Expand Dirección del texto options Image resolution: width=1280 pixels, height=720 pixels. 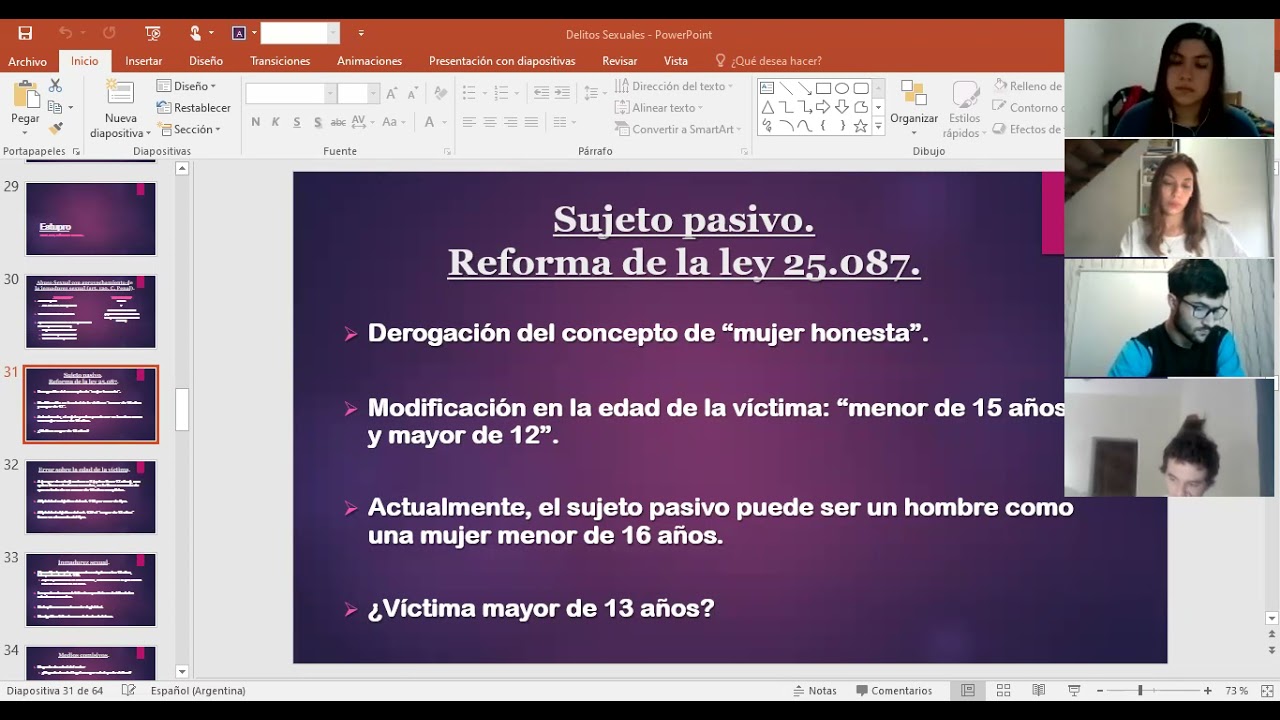674,86
